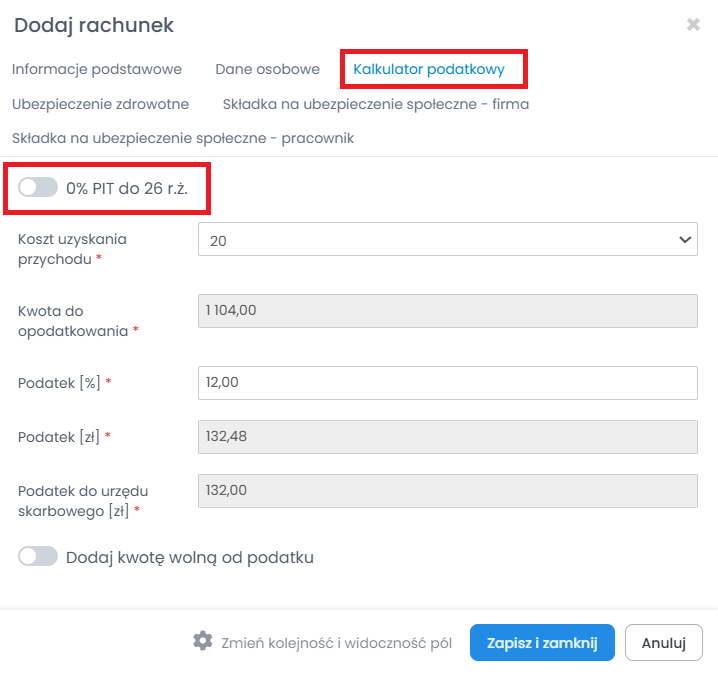Select the Podatek [zł] amount field
The width and height of the screenshot is (718, 675).
(447, 436)
